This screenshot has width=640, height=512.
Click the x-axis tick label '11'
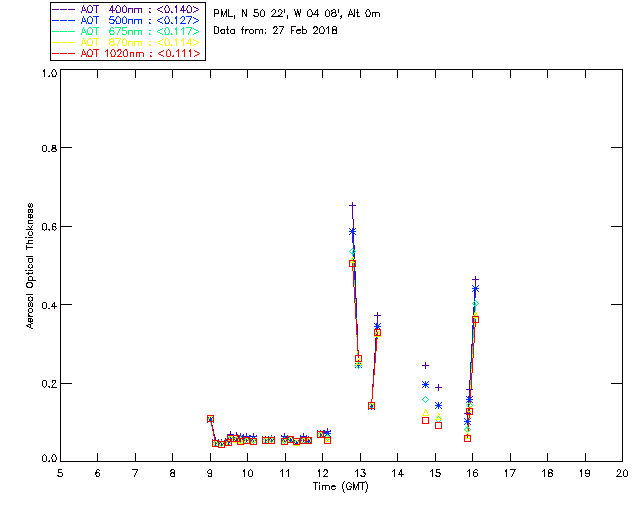285,473
